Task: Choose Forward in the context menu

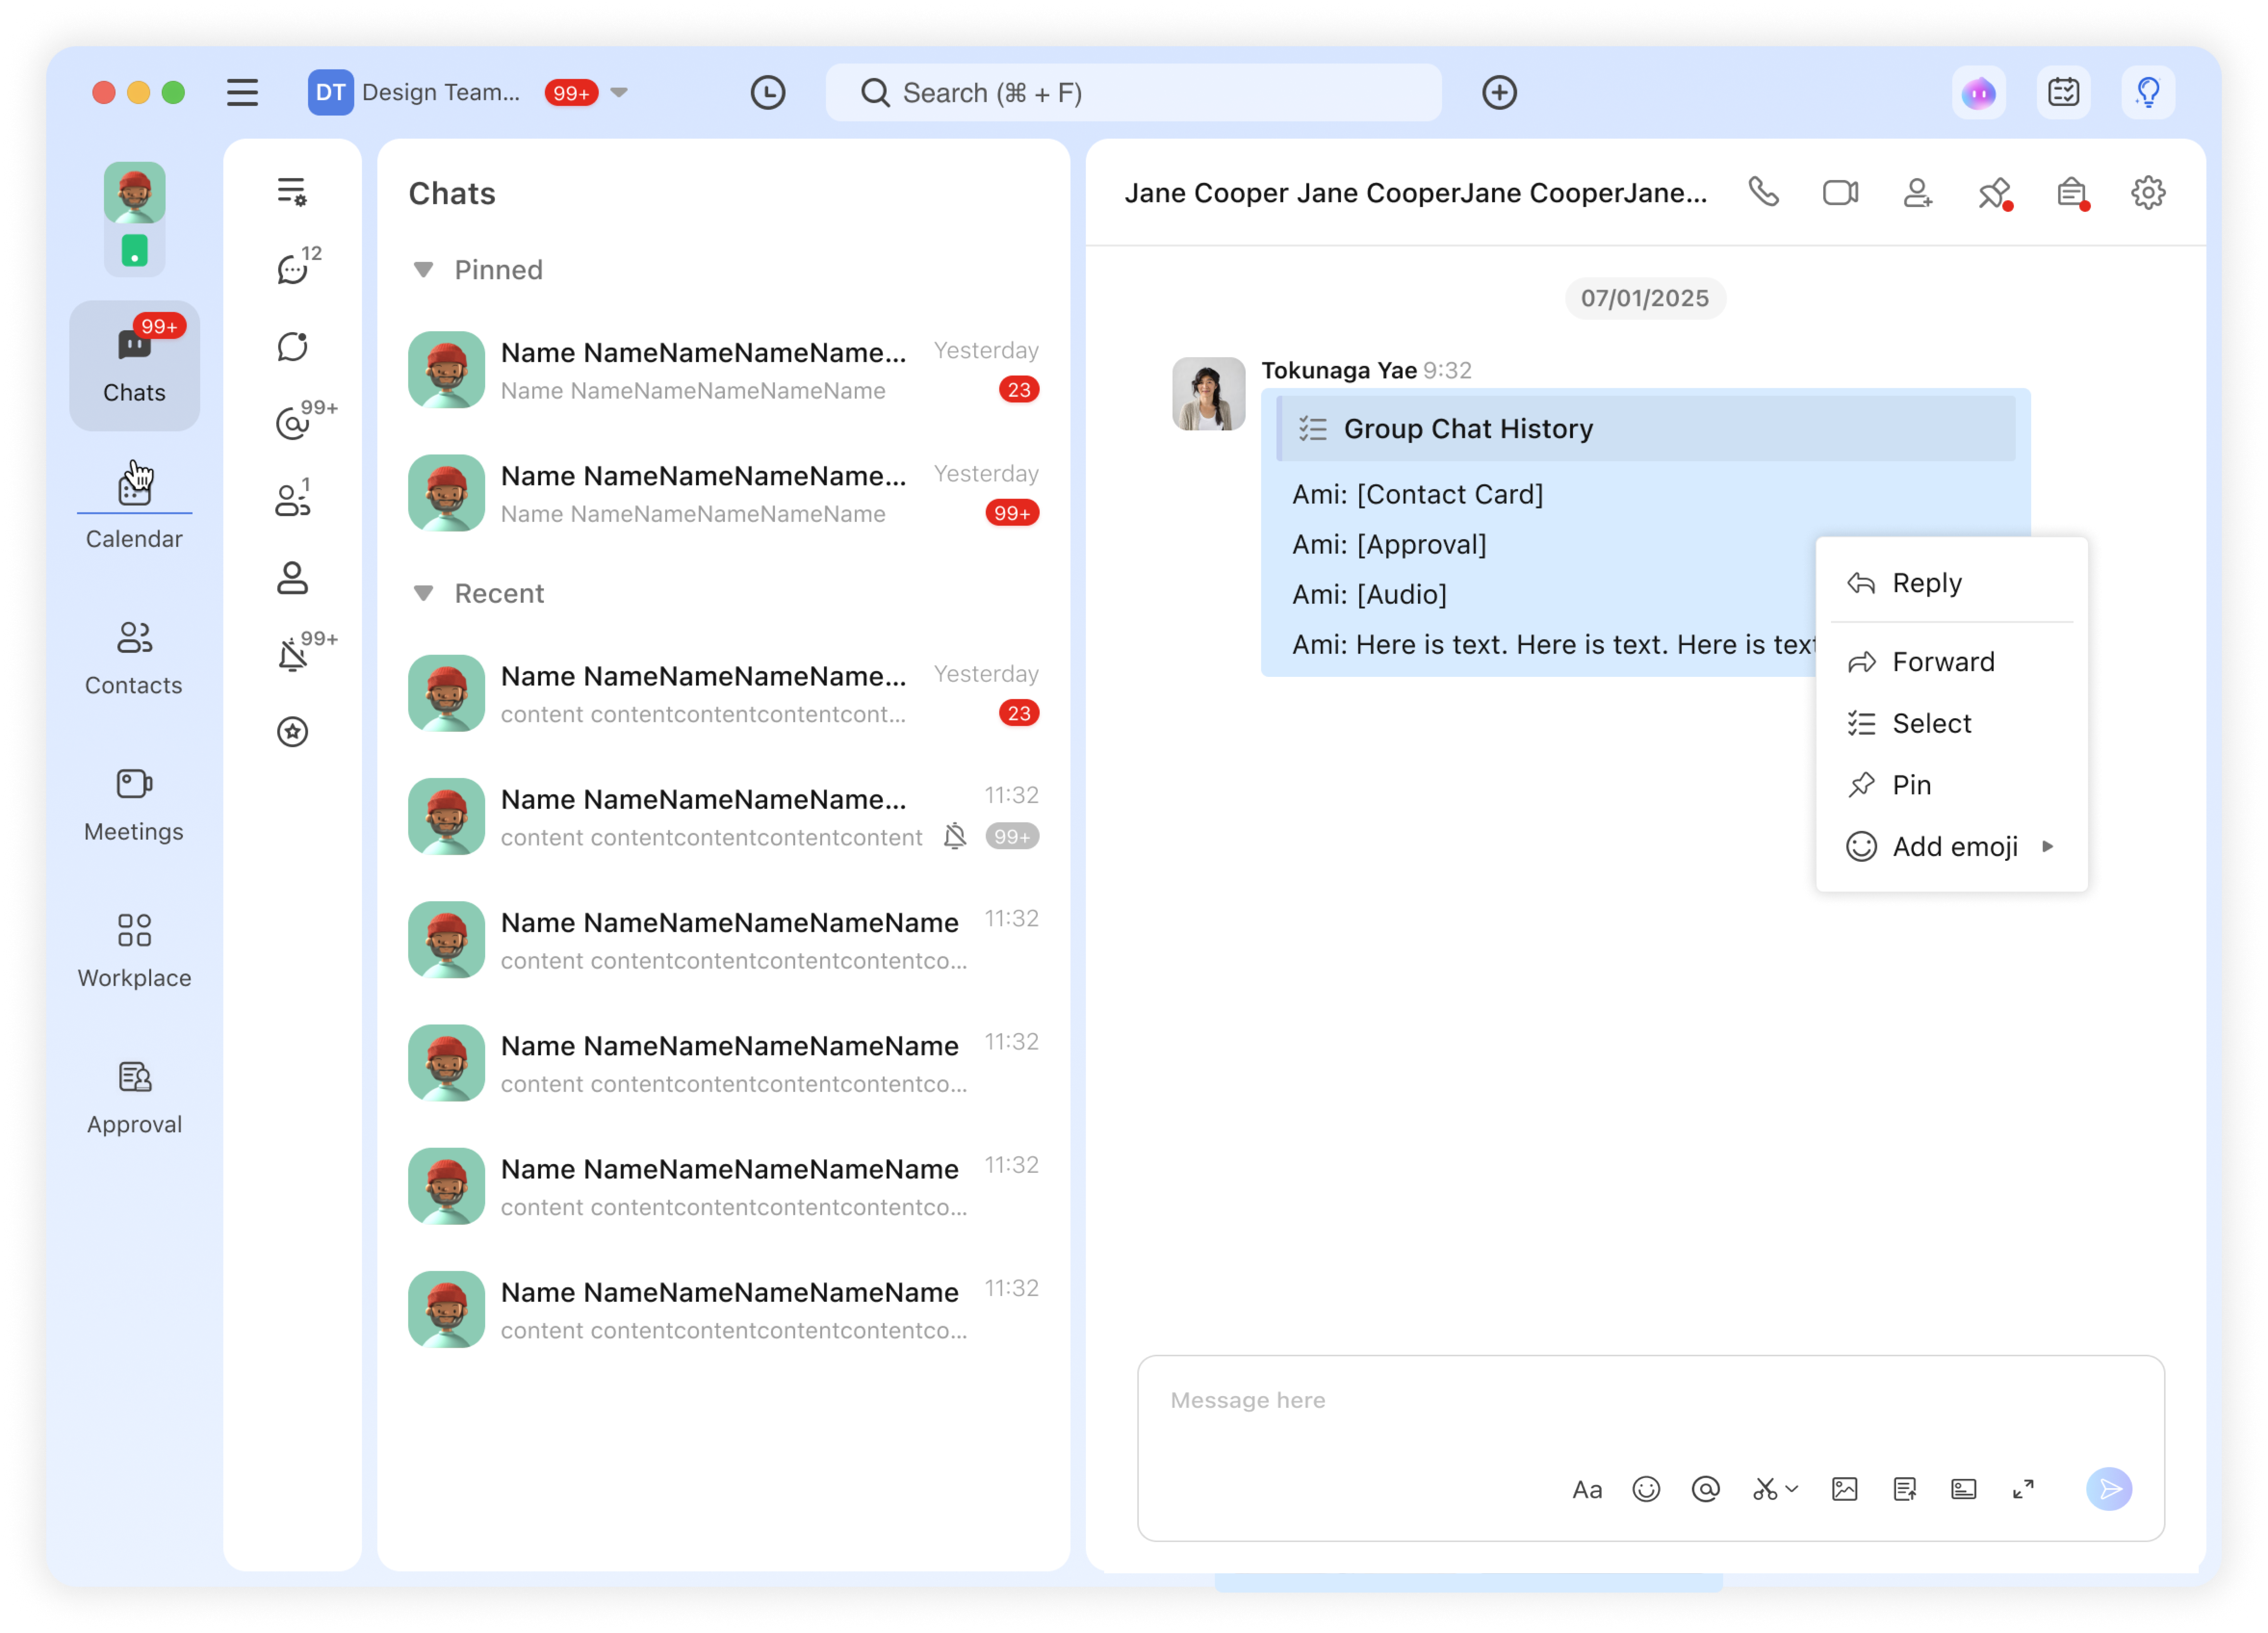Action: (1942, 662)
